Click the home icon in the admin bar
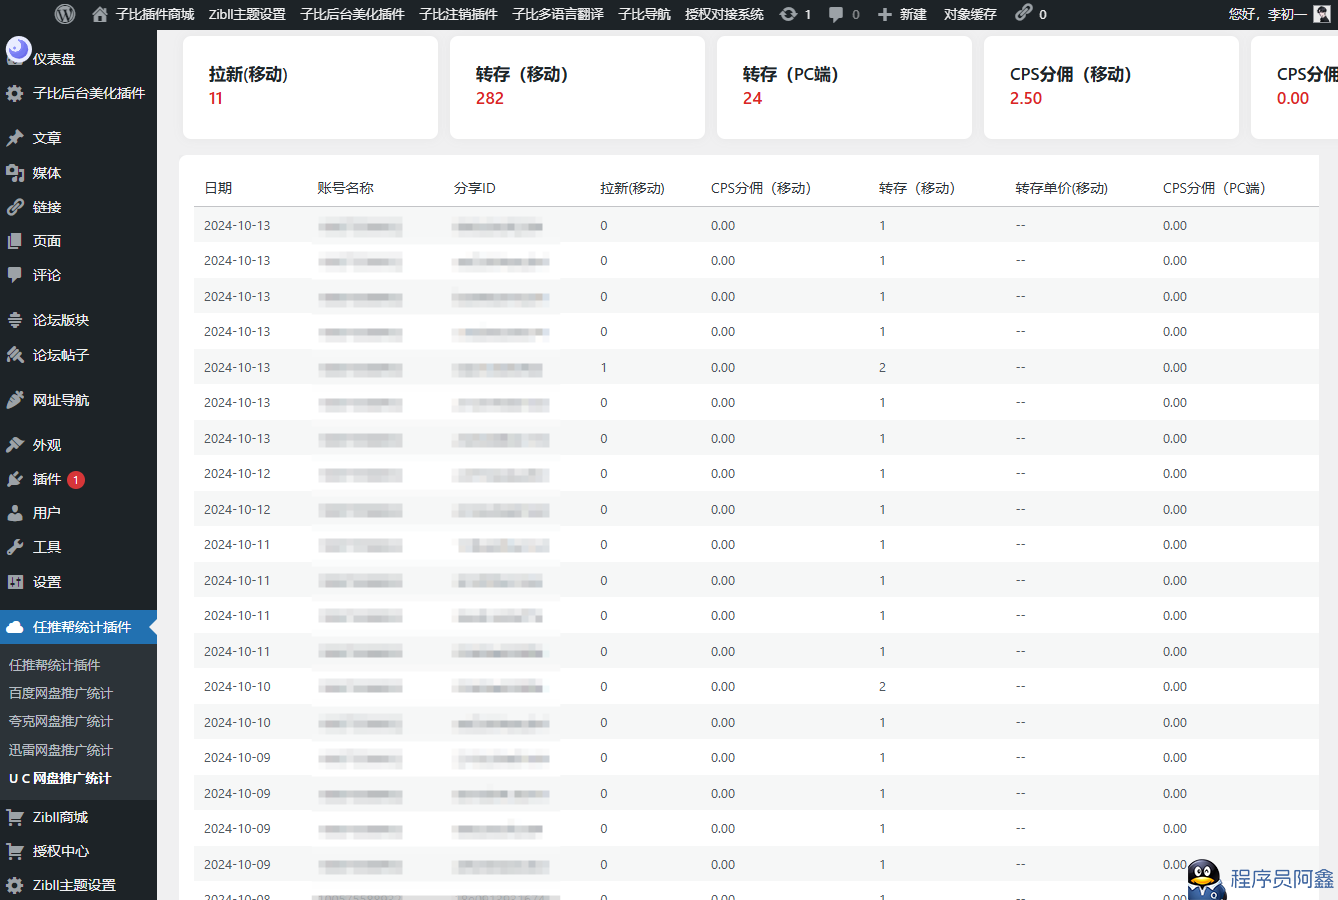1338x900 pixels. [100, 14]
